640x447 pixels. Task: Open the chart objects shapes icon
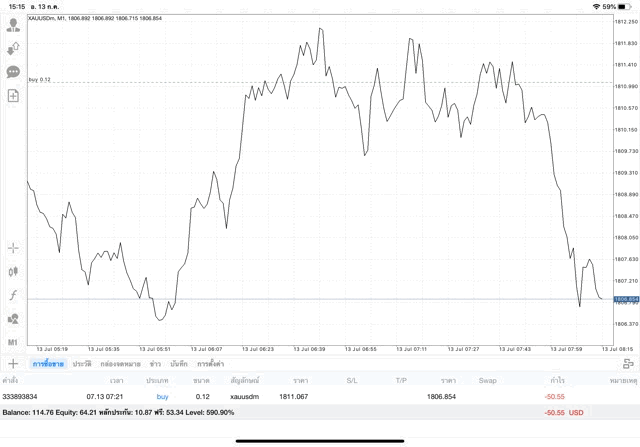coord(13,319)
